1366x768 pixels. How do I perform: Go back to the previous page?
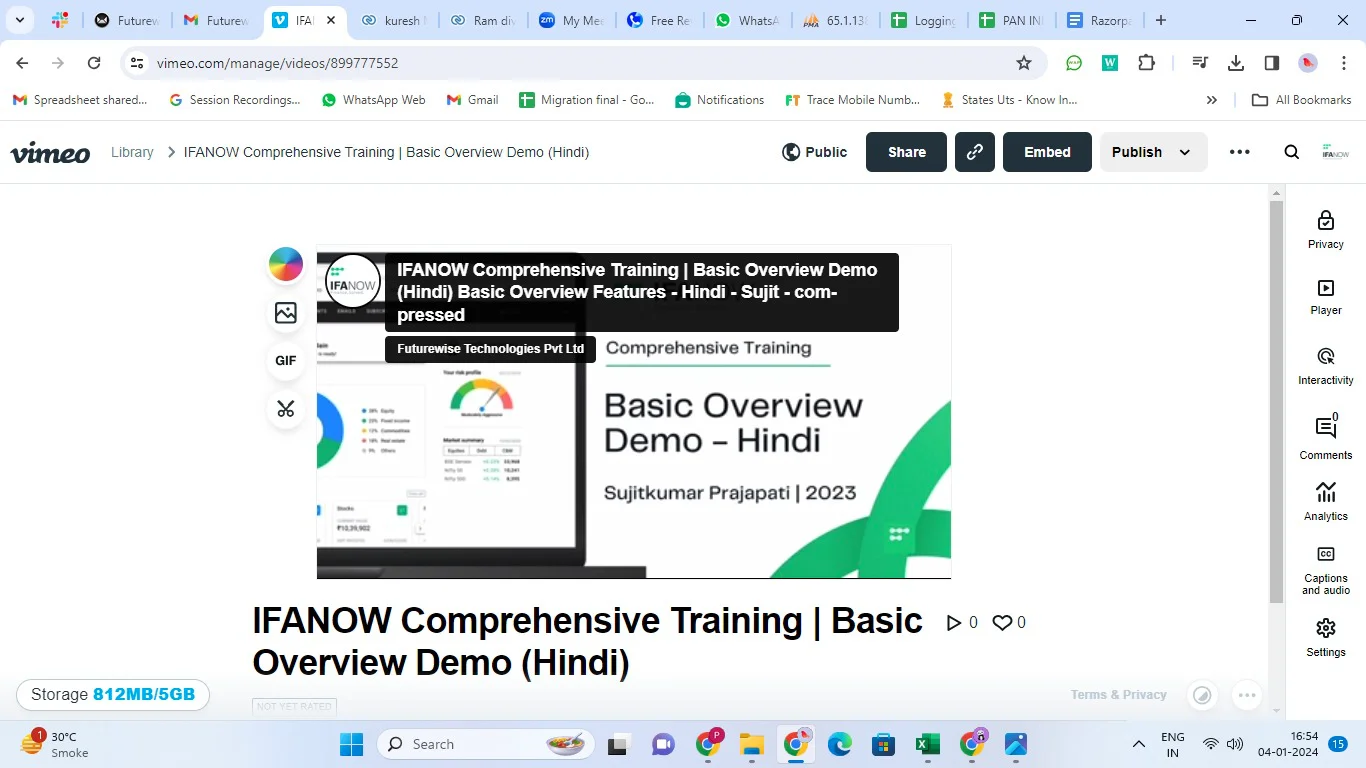(22, 63)
